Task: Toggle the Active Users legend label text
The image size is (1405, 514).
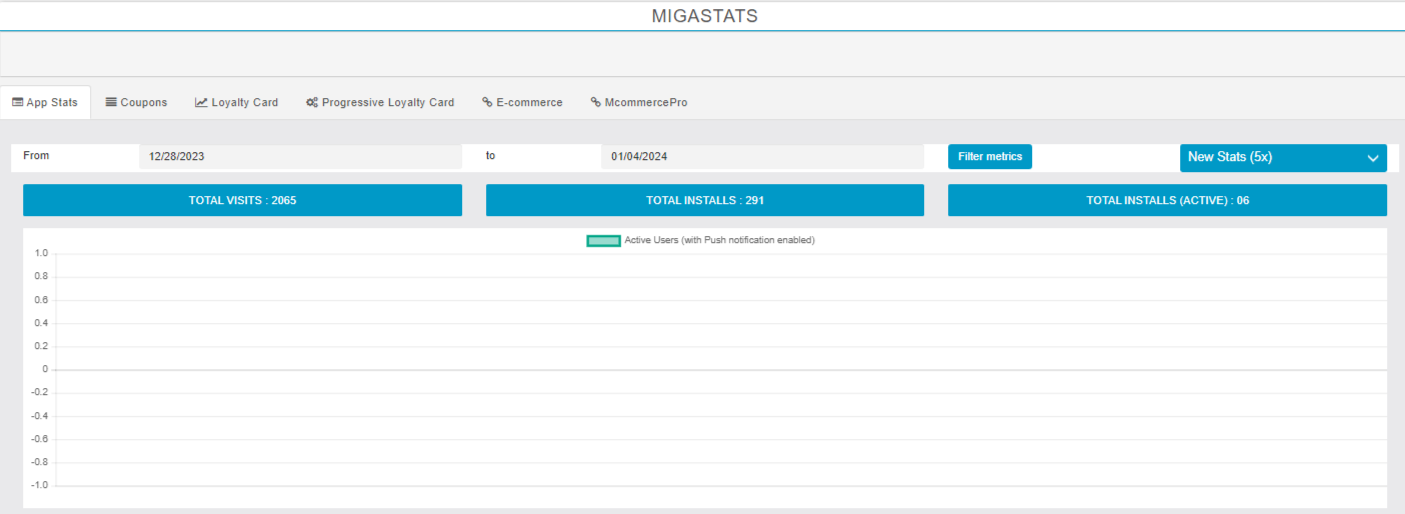Action: click(719, 241)
